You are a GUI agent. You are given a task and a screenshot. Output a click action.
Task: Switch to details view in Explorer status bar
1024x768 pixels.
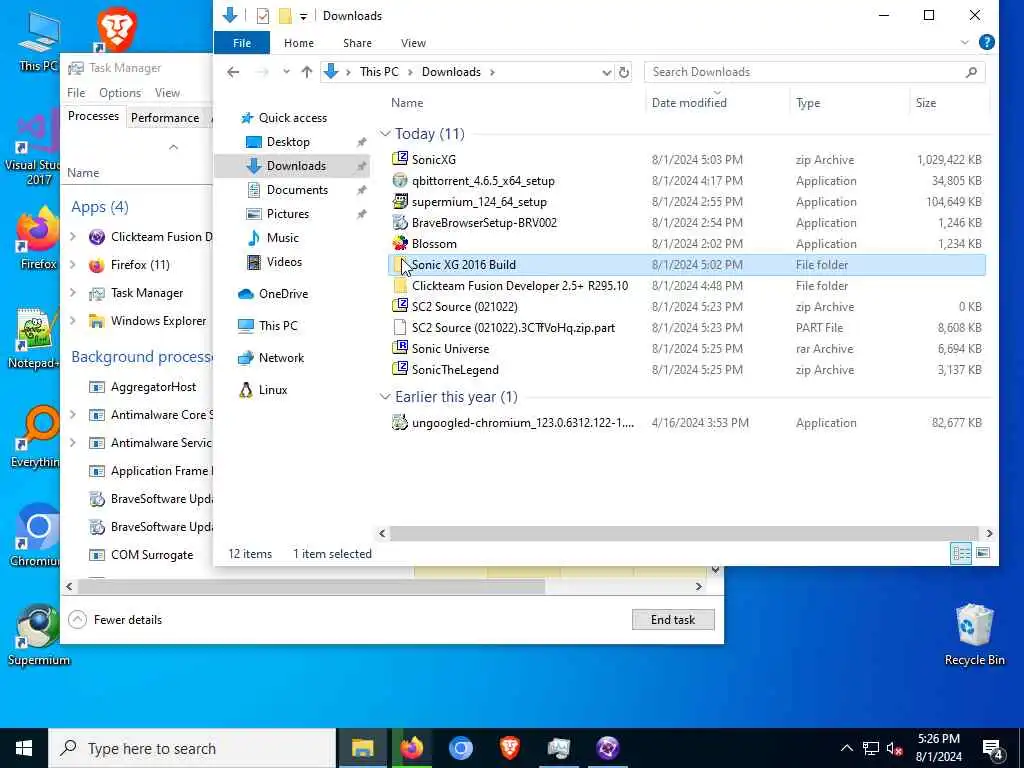pos(961,553)
